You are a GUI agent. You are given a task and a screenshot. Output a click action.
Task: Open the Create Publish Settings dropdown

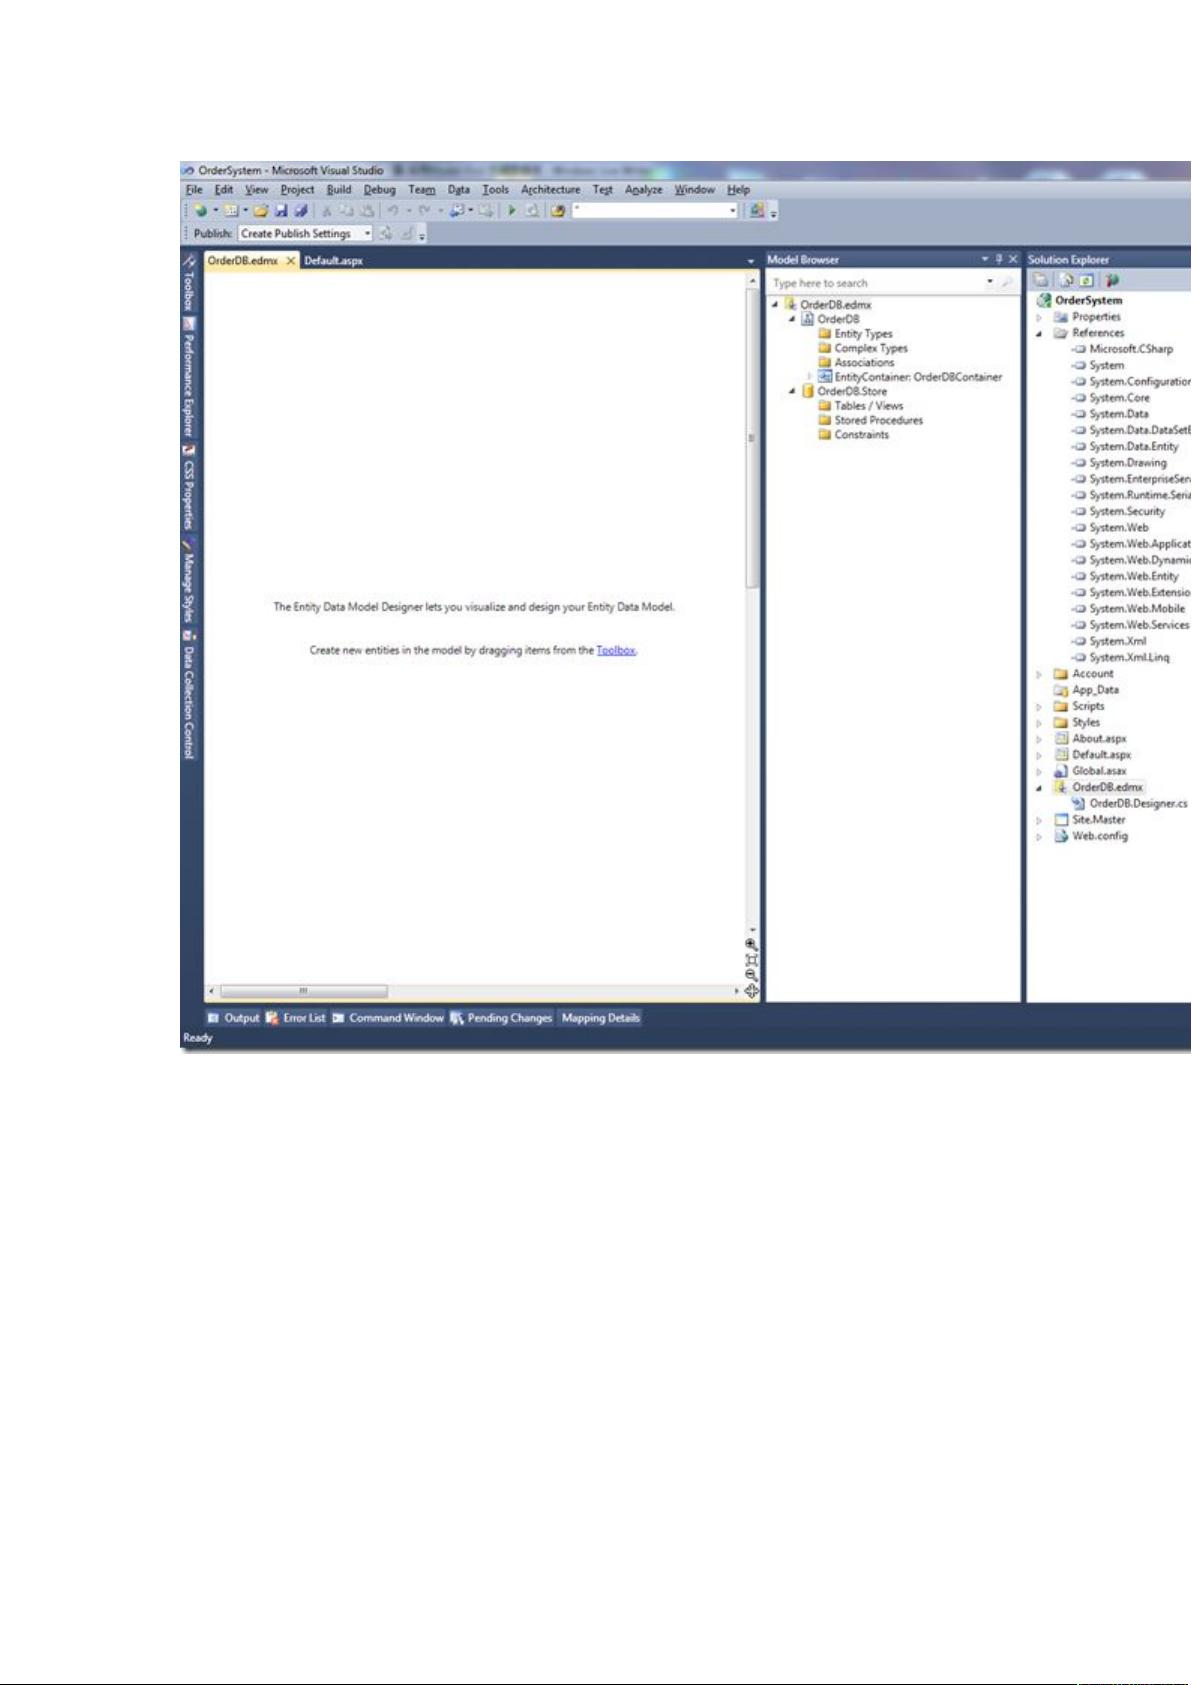coord(367,233)
